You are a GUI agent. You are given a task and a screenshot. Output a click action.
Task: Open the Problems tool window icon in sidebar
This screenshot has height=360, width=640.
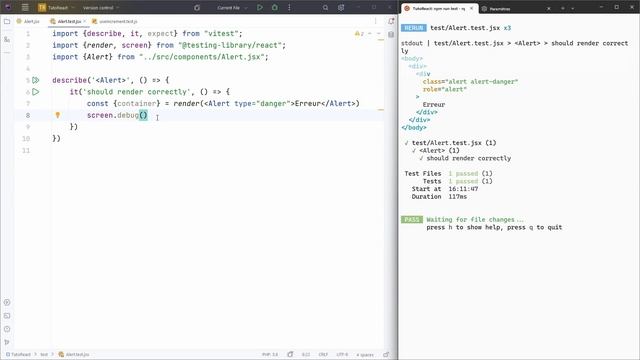click(x=7, y=329)
